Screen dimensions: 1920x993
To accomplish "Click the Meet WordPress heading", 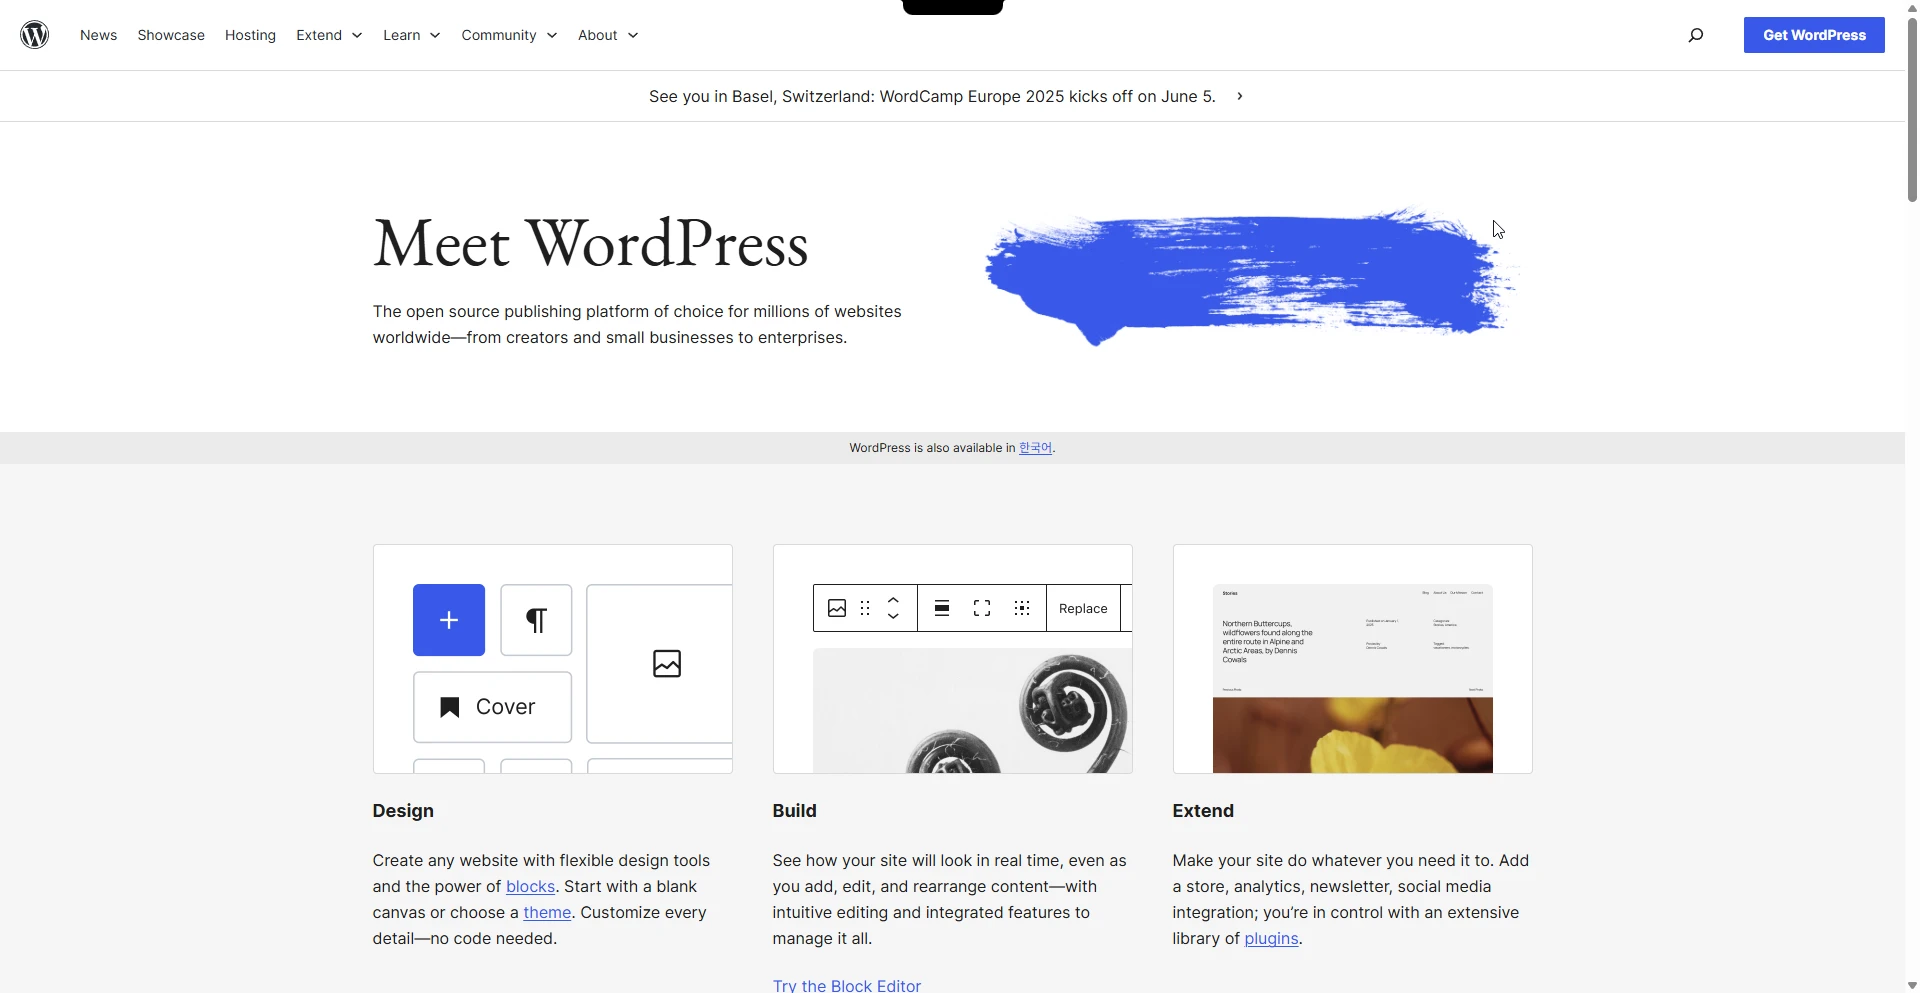I will click(590, 244).
